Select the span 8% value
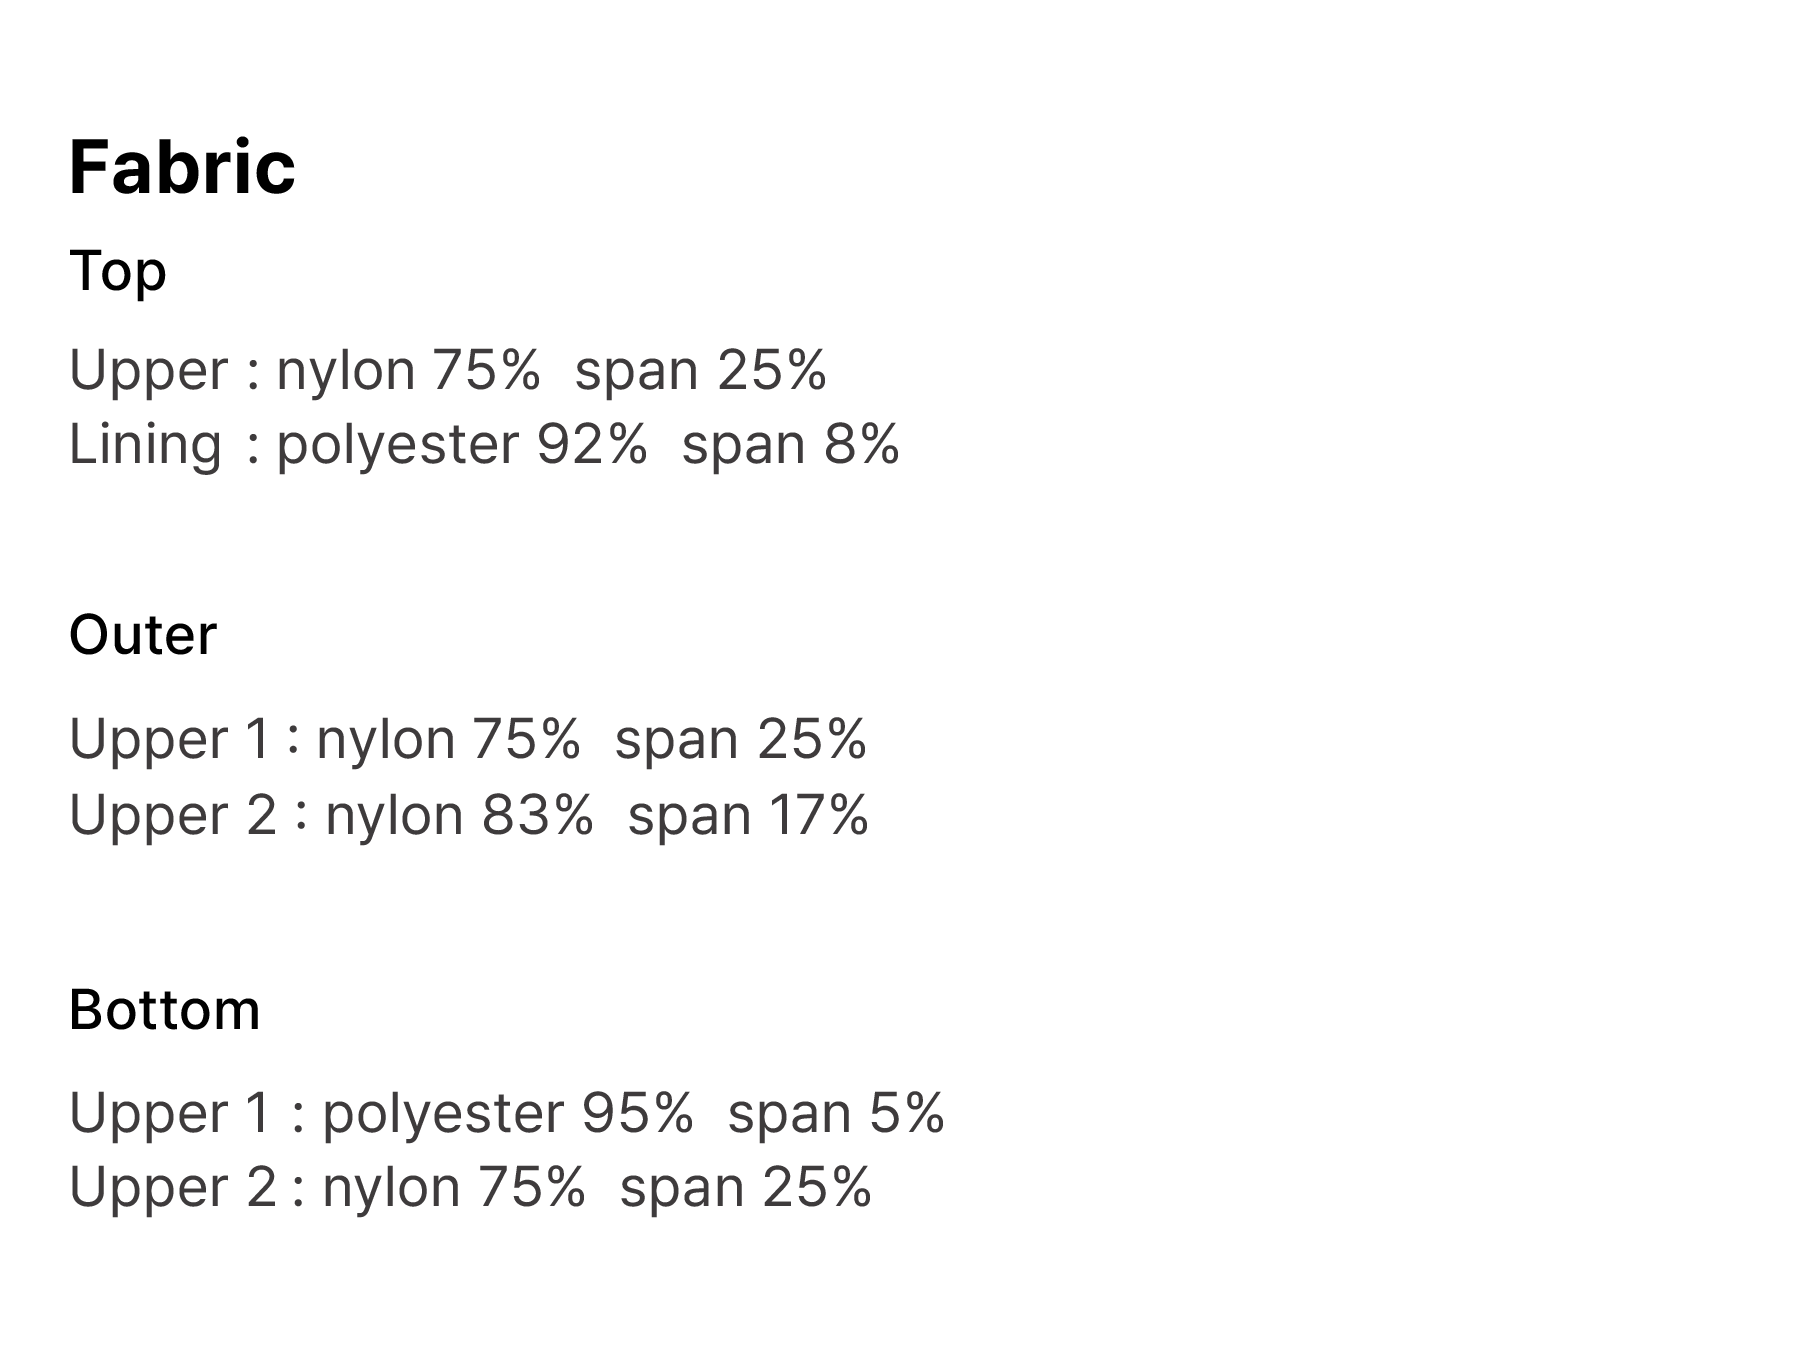The image size is (1800, 1365). point(790,444)
